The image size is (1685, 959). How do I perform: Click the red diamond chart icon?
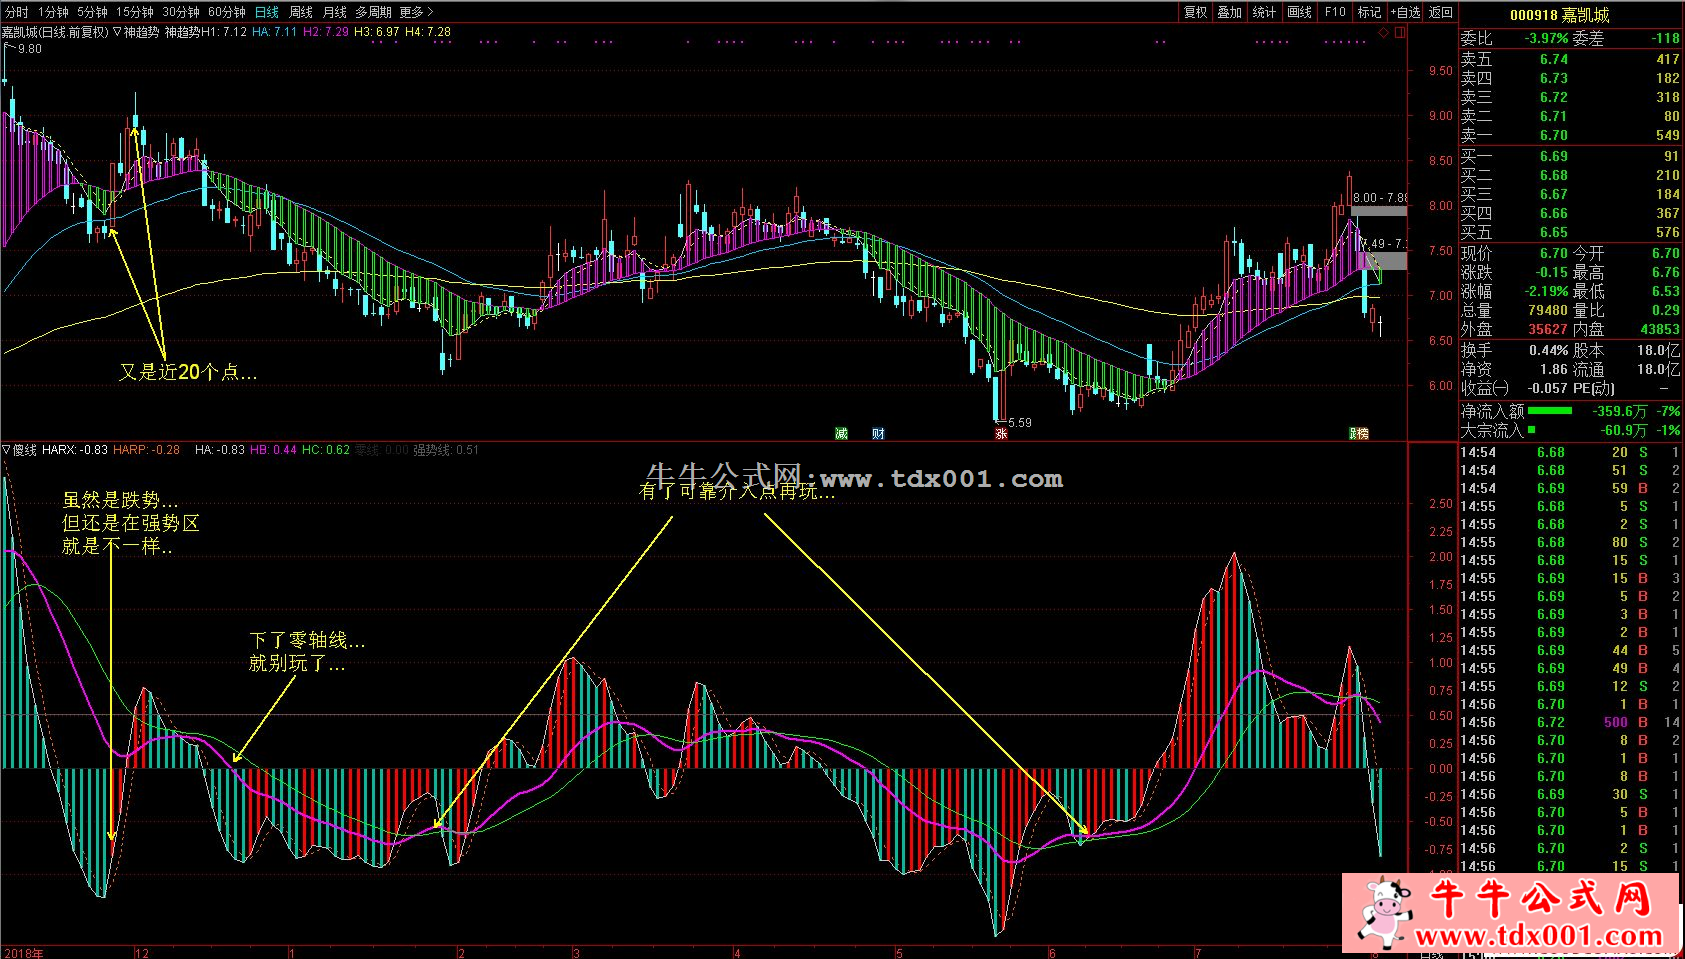tap(1384, 32)
